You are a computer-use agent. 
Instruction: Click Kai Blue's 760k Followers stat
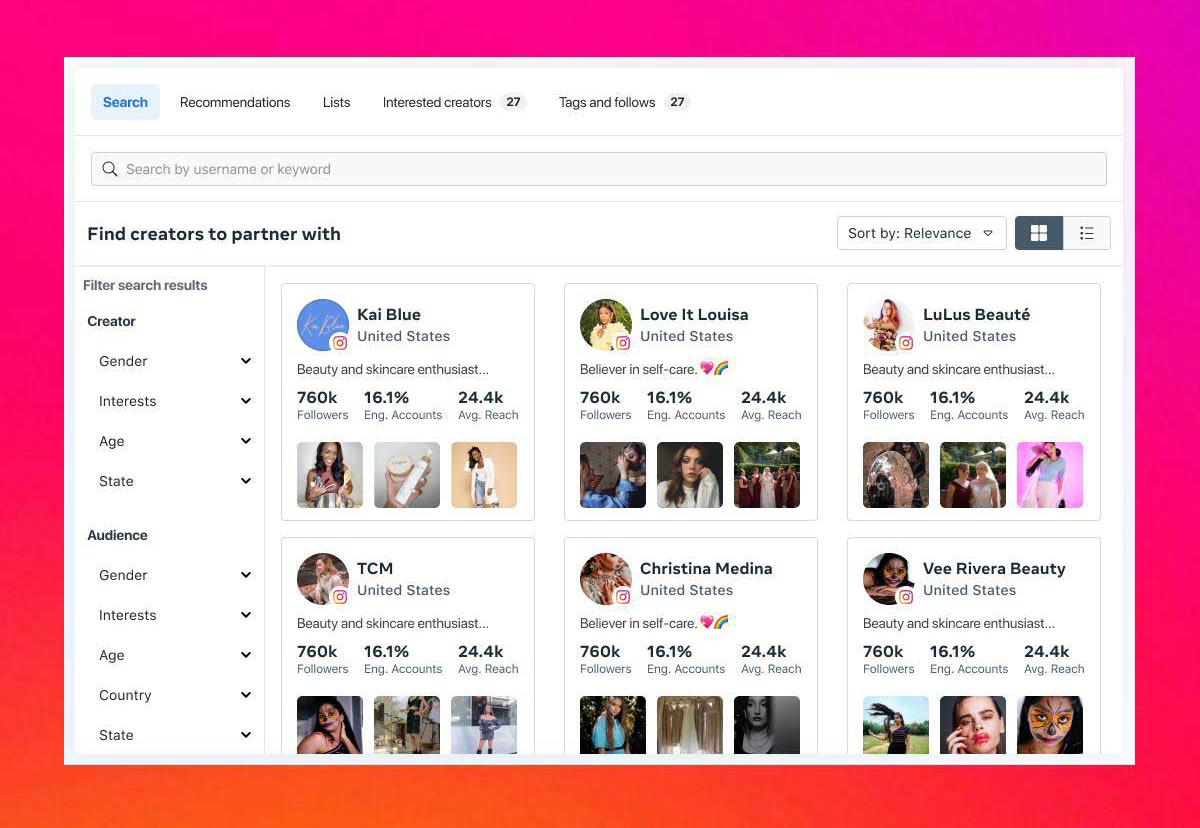tap(322, 405)
